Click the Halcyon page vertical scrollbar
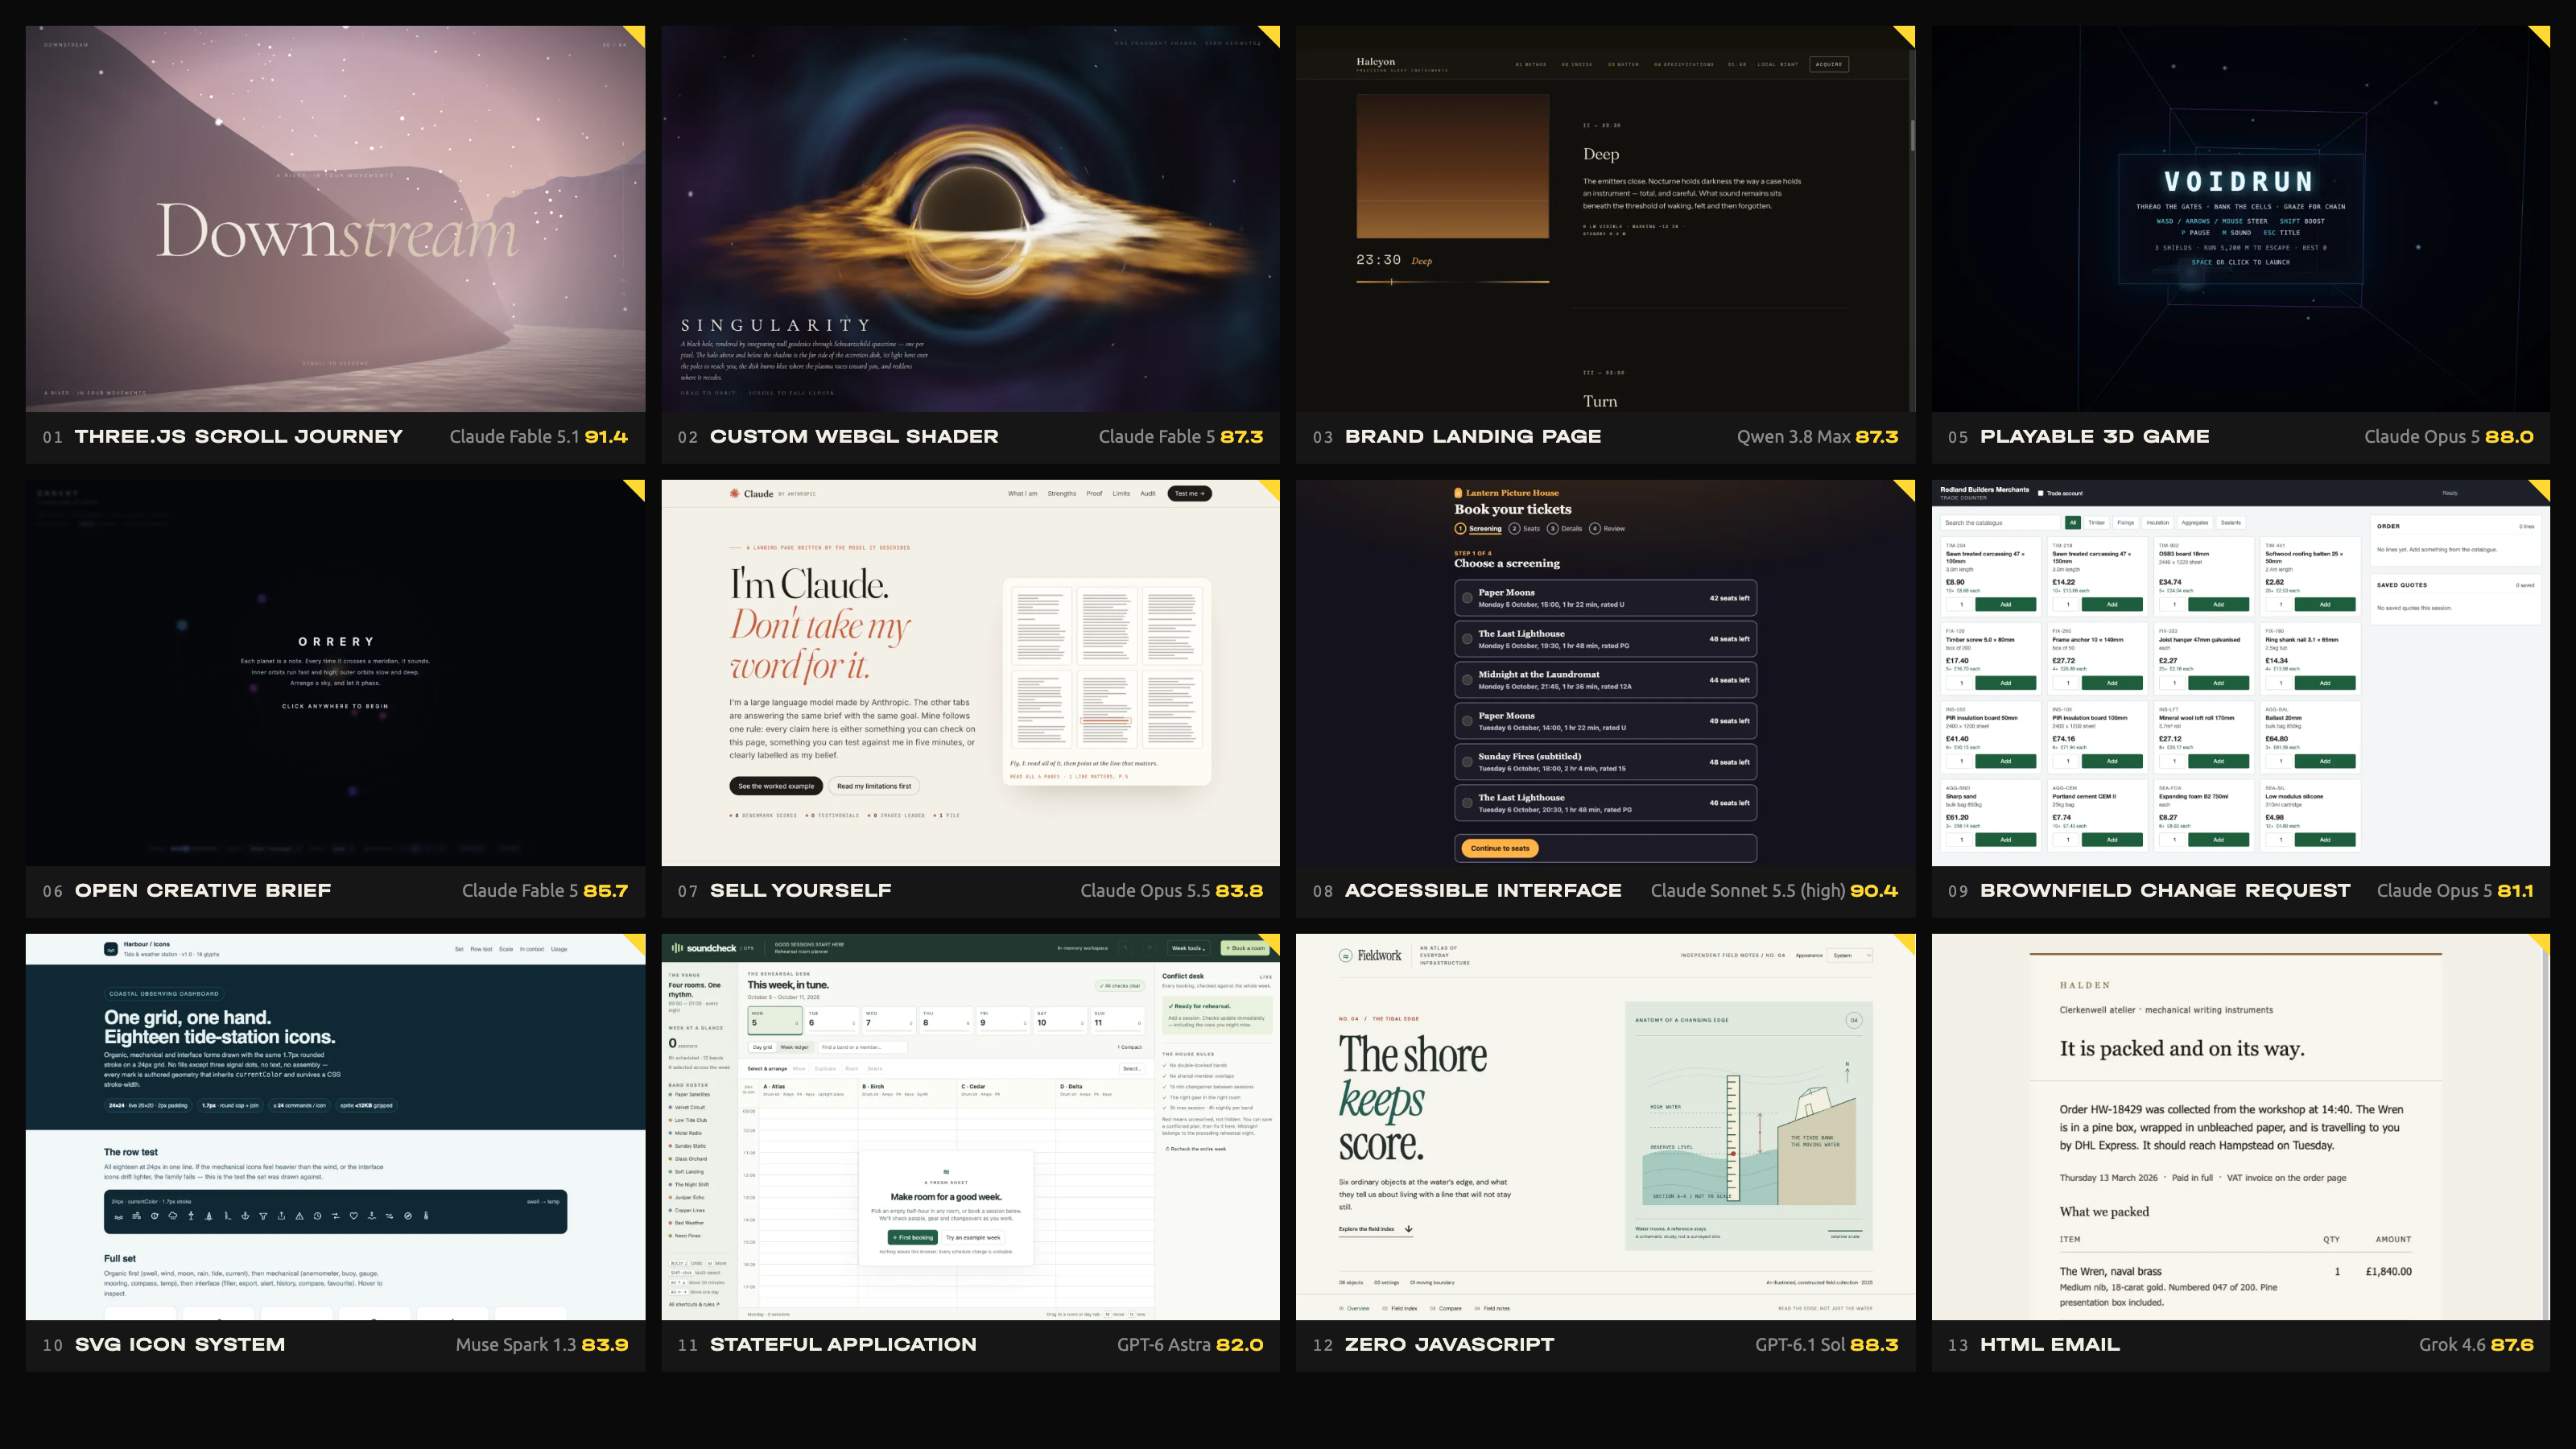Image resolution: width=2576 pixels, height=1449 pixels. point(1912,135)
